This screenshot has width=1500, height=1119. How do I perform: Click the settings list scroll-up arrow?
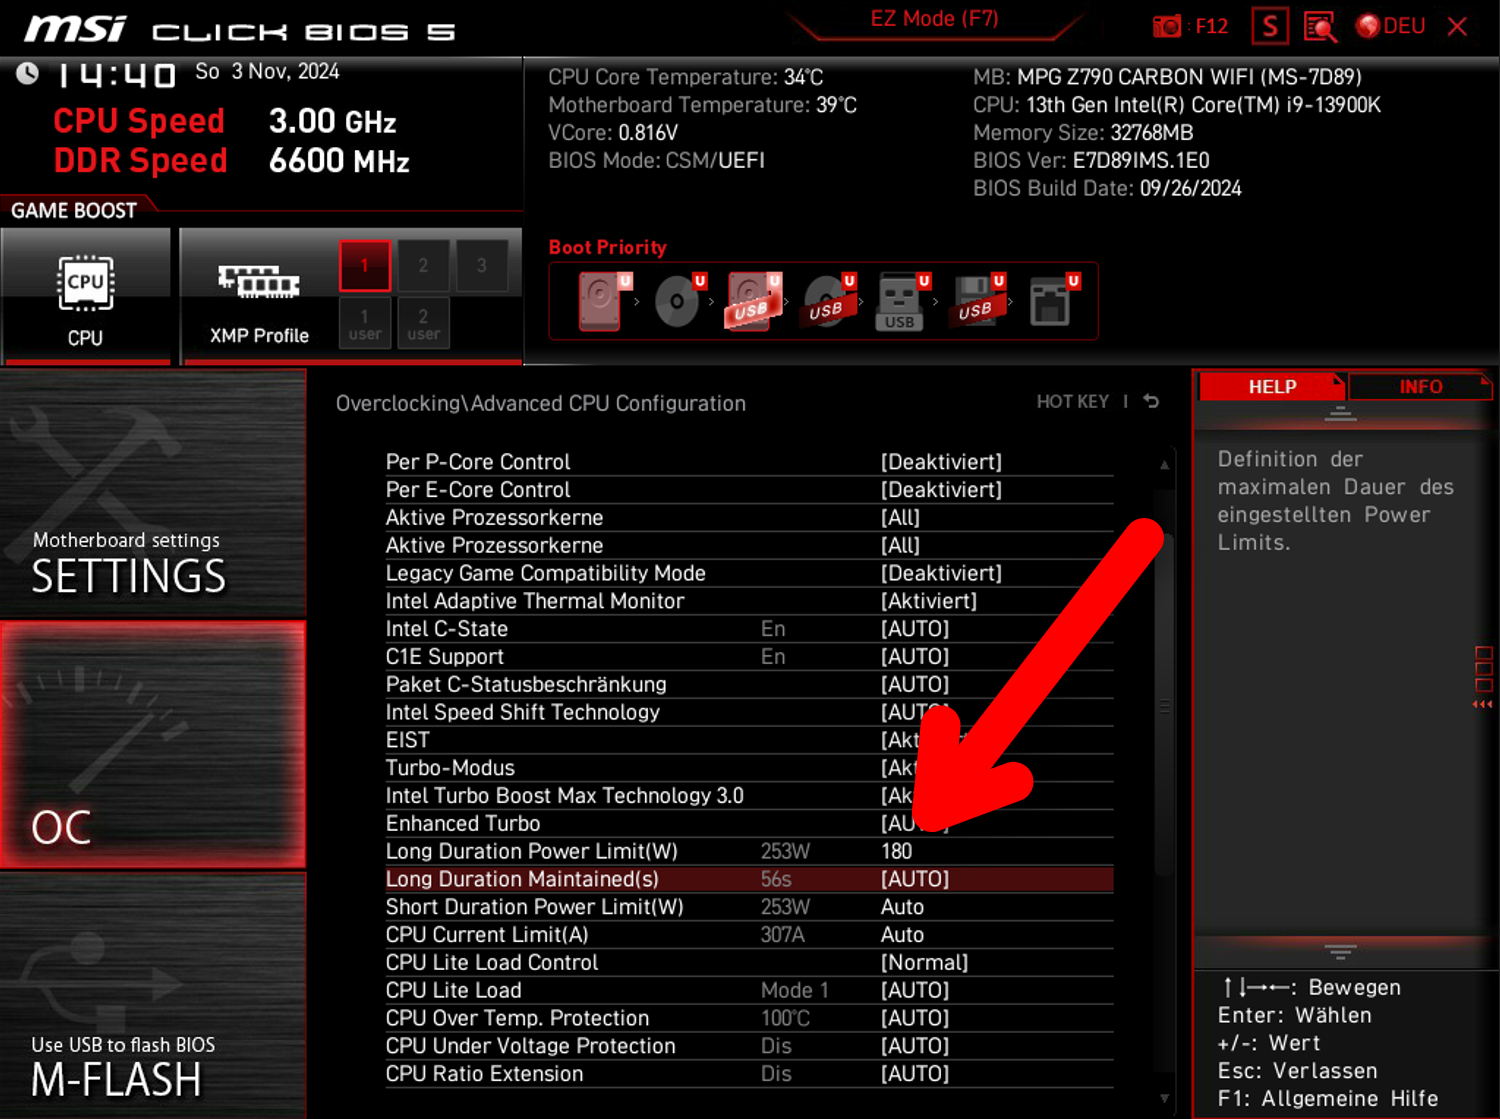click(1164, 465)
